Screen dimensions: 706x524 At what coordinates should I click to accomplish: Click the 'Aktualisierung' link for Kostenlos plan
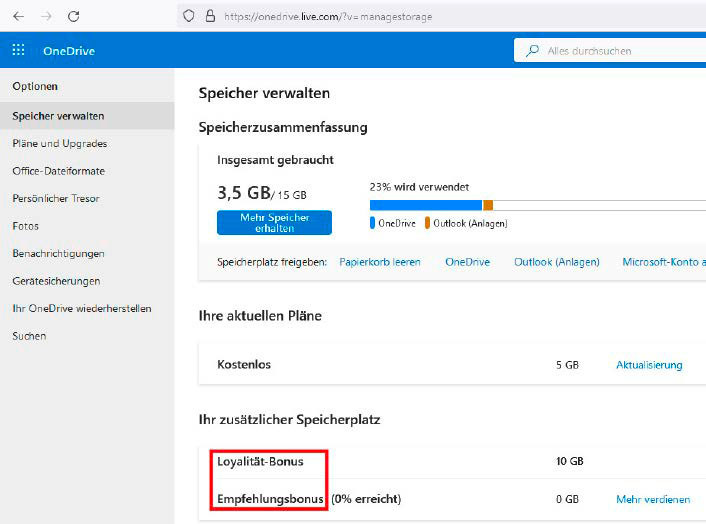(x=649, y=365)
